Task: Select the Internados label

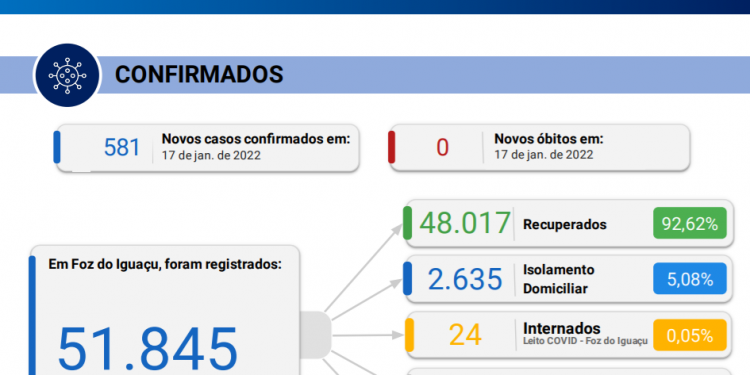Action: coord(562,329)
